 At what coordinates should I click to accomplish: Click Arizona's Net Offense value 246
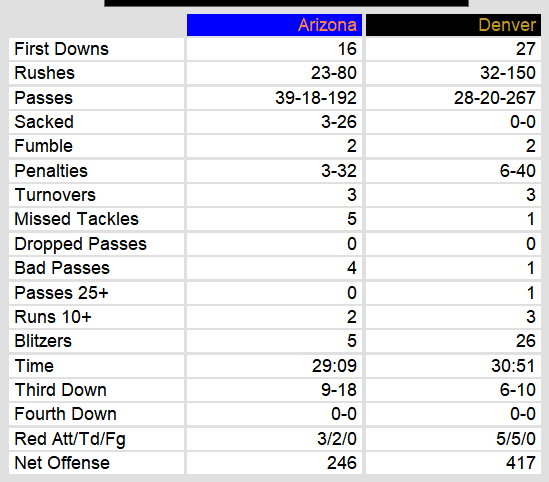341,463
